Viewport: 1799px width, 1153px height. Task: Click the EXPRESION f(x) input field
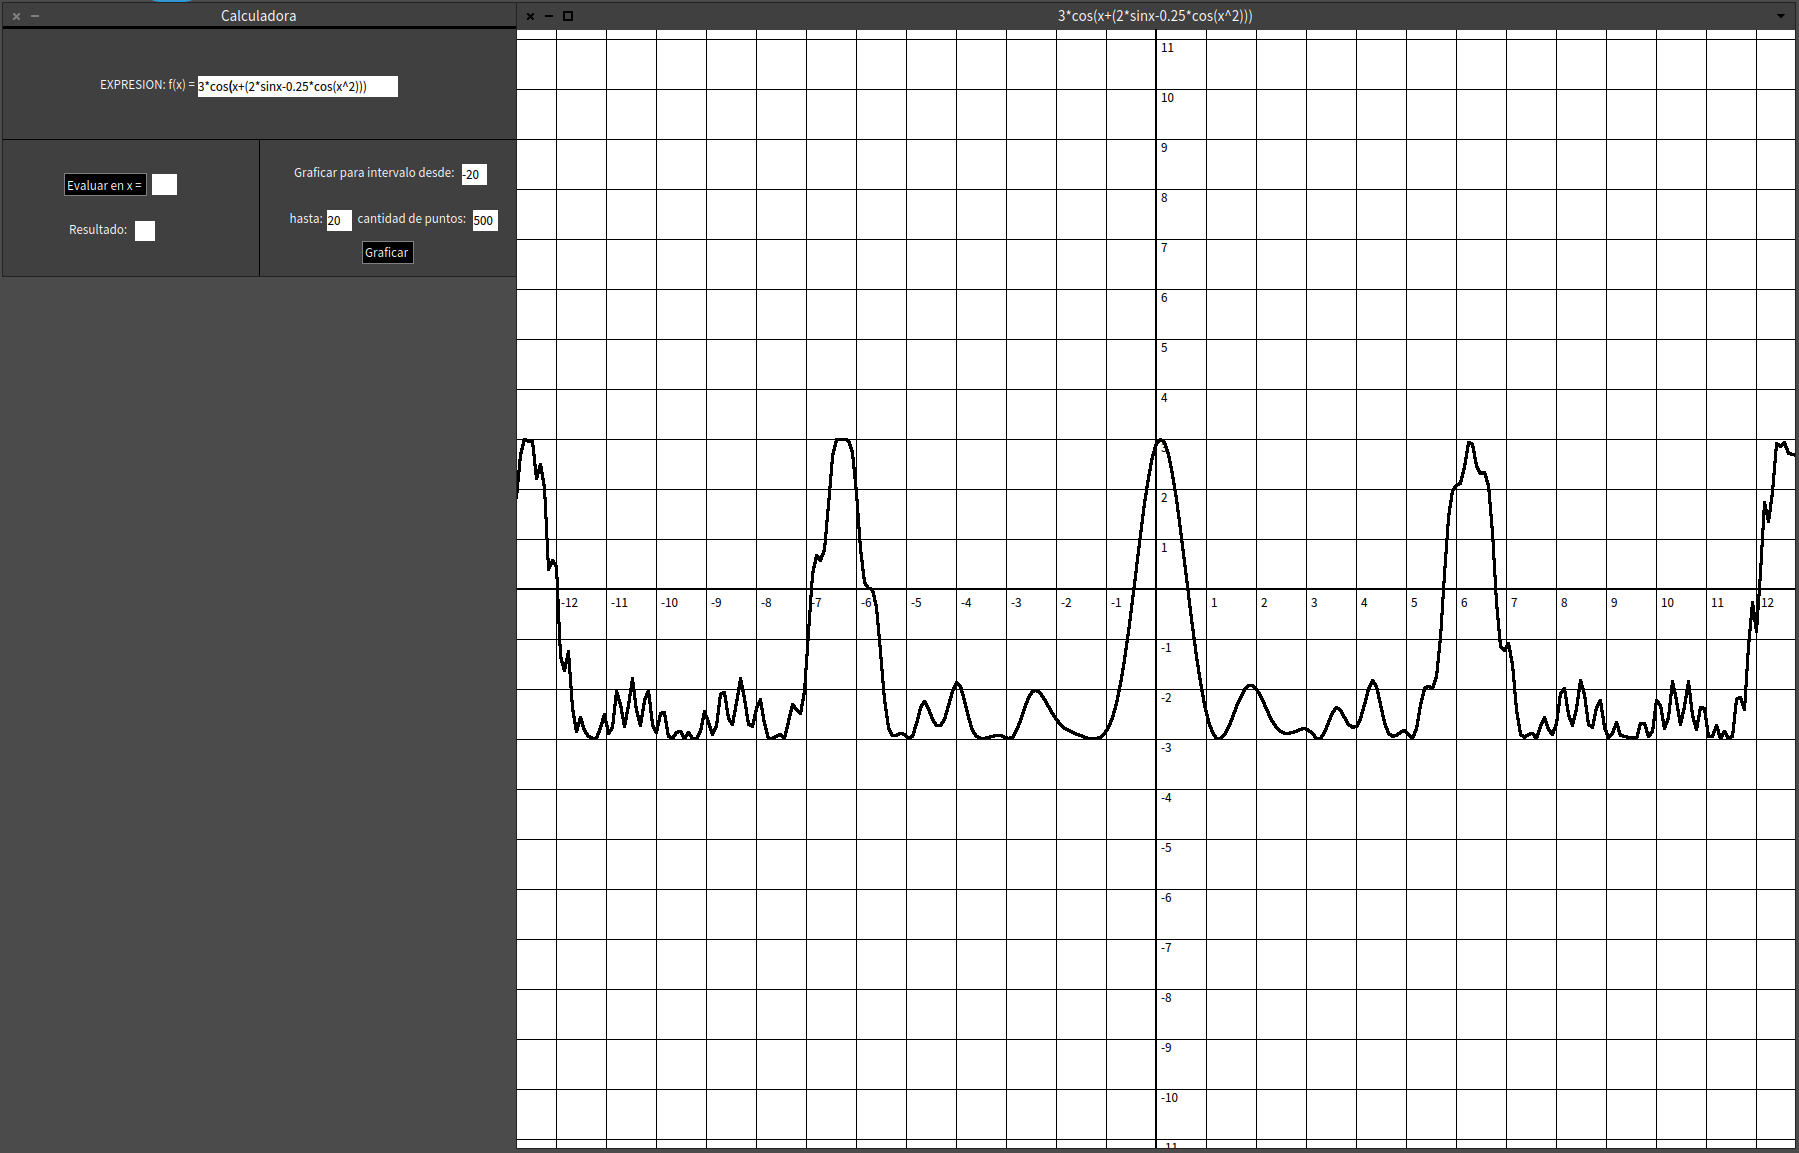click(x=296, y=86)
